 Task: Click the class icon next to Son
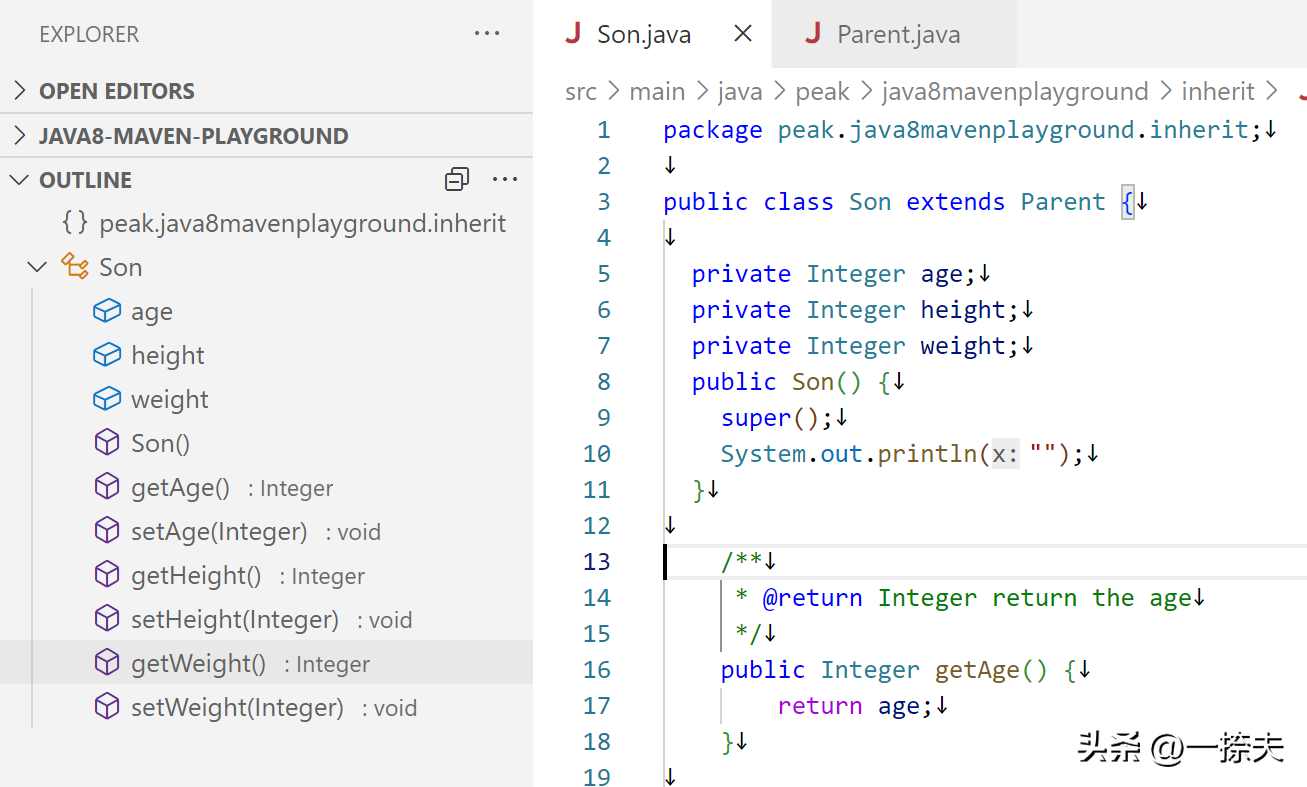click(74, 266)
